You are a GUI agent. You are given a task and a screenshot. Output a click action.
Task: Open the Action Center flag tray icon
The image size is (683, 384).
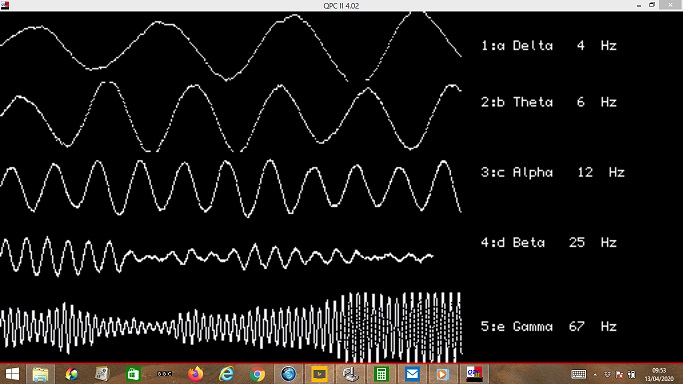[619, 374]
